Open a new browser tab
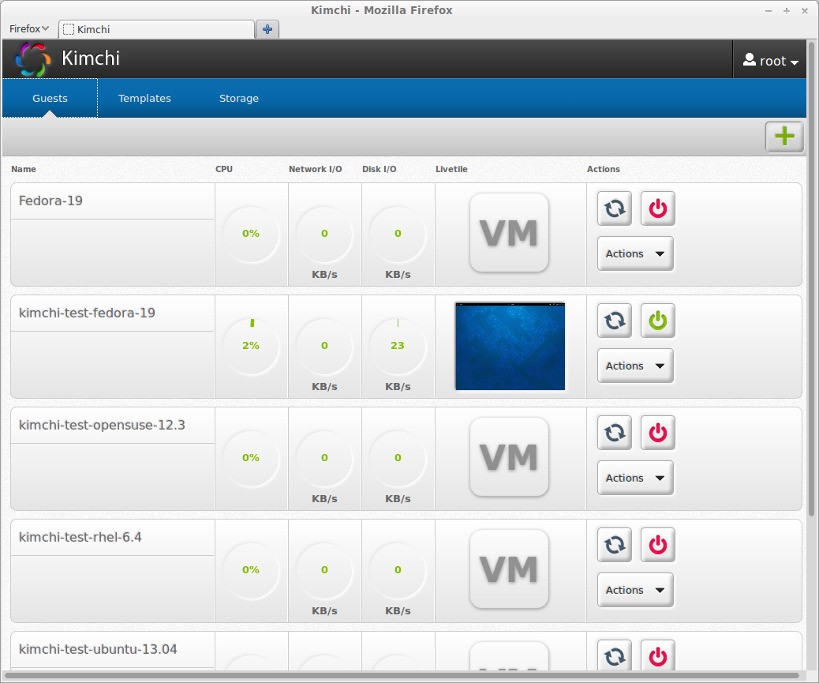The width and height of the screenshot is (819, 683). coord(267,29)
